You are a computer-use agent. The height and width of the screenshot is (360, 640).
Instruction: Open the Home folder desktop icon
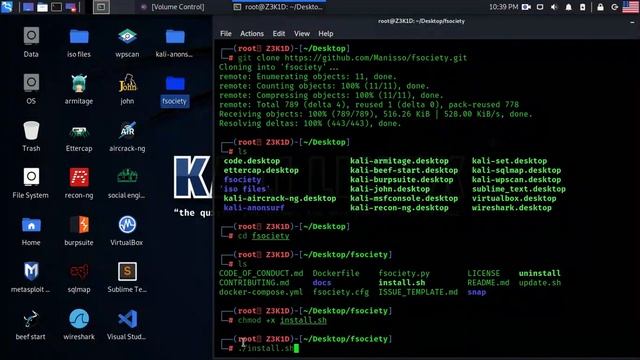click(x=31, y=231)
